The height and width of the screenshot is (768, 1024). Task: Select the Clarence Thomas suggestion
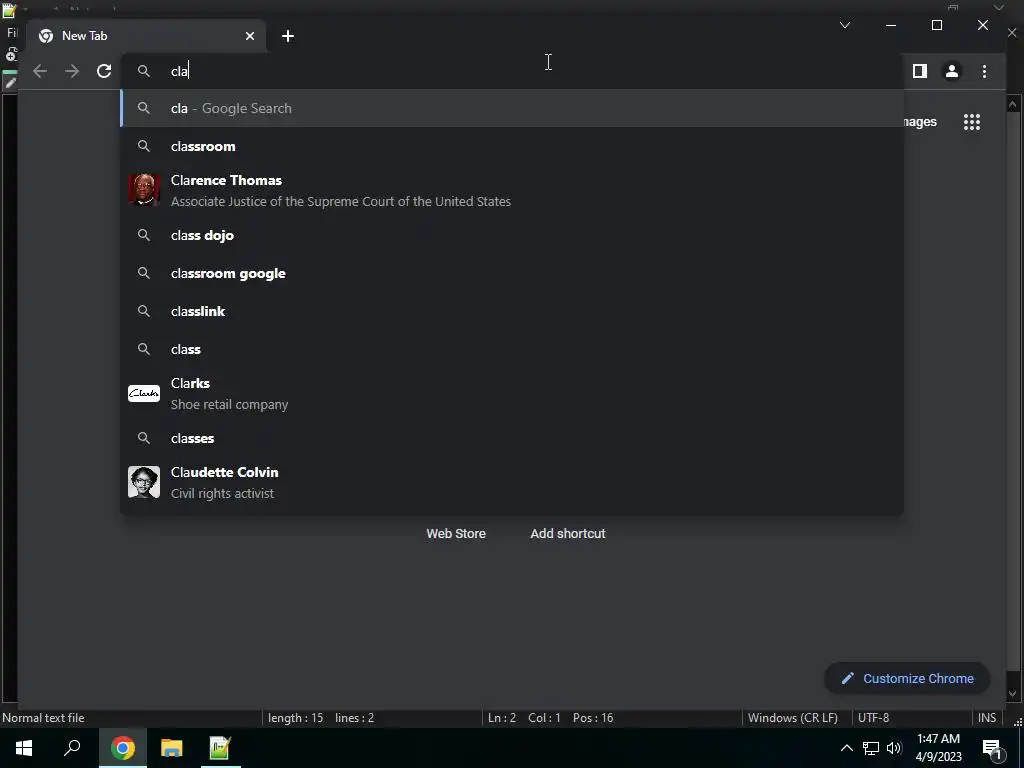[512, 191]
